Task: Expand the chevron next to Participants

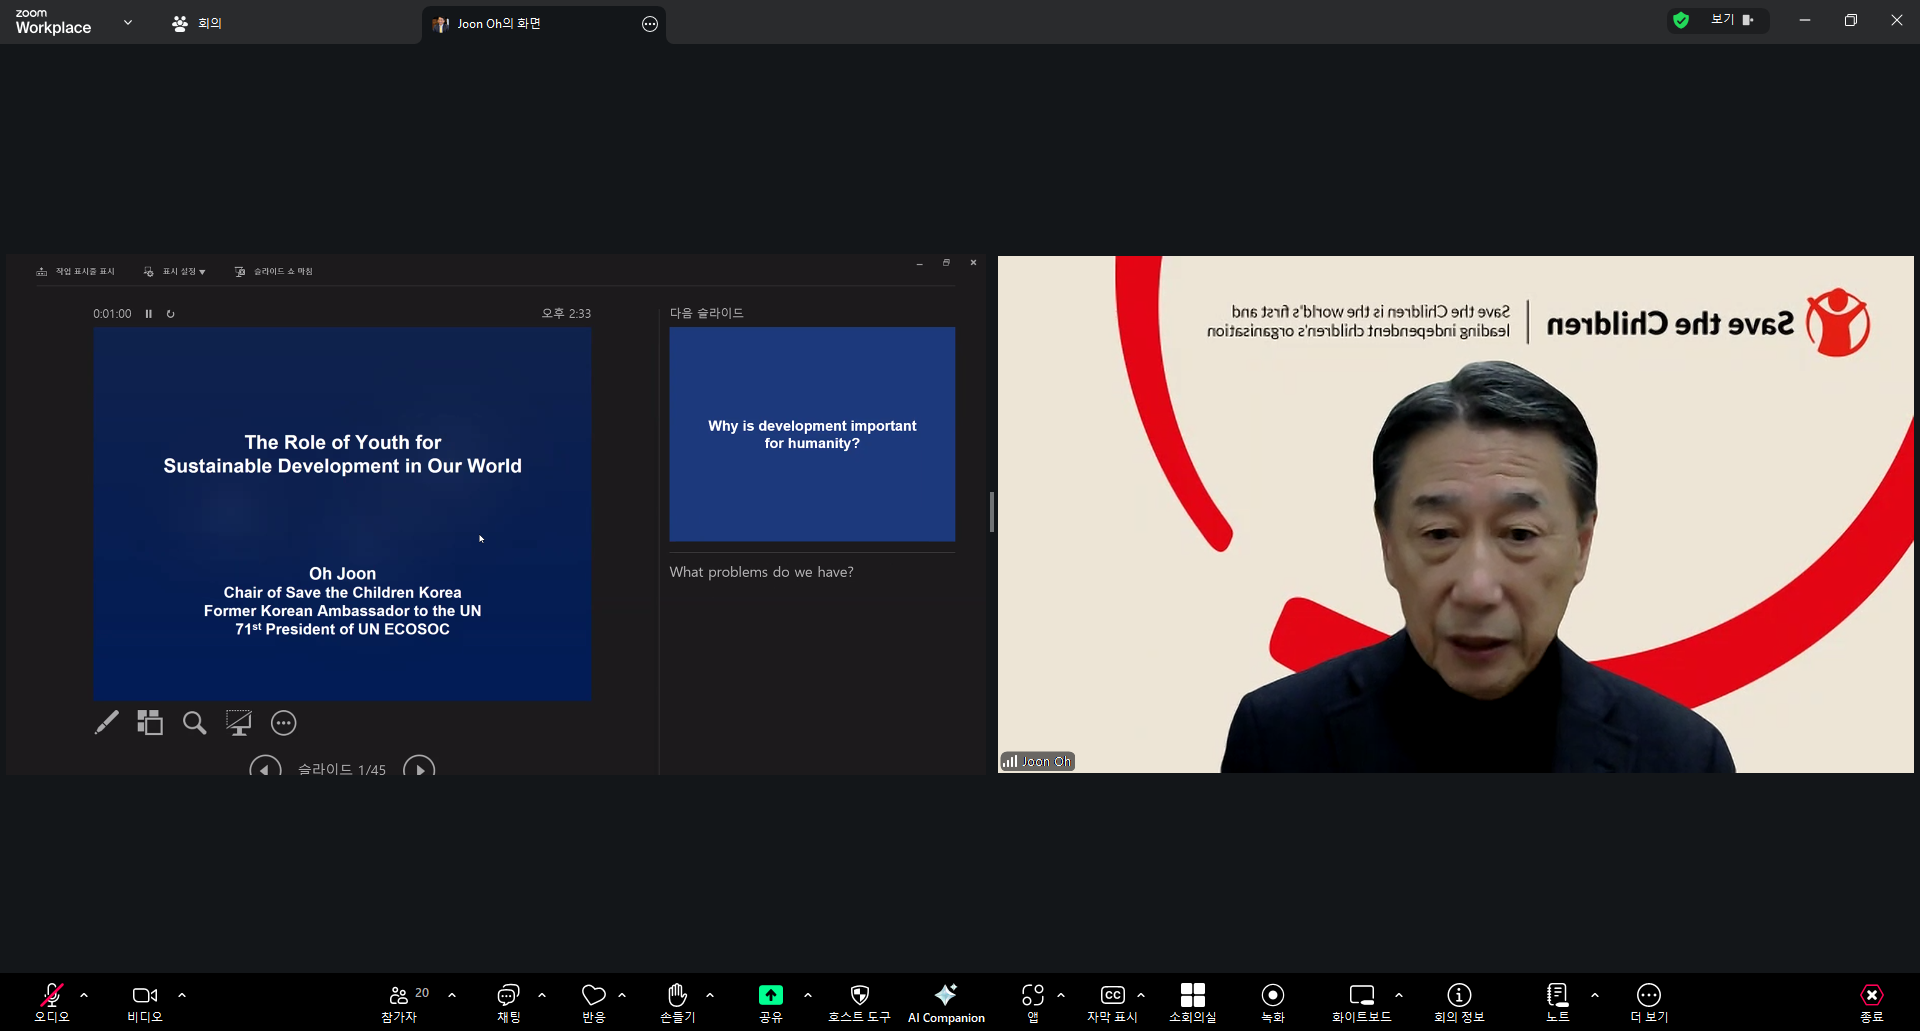Action: click(452, 995)
